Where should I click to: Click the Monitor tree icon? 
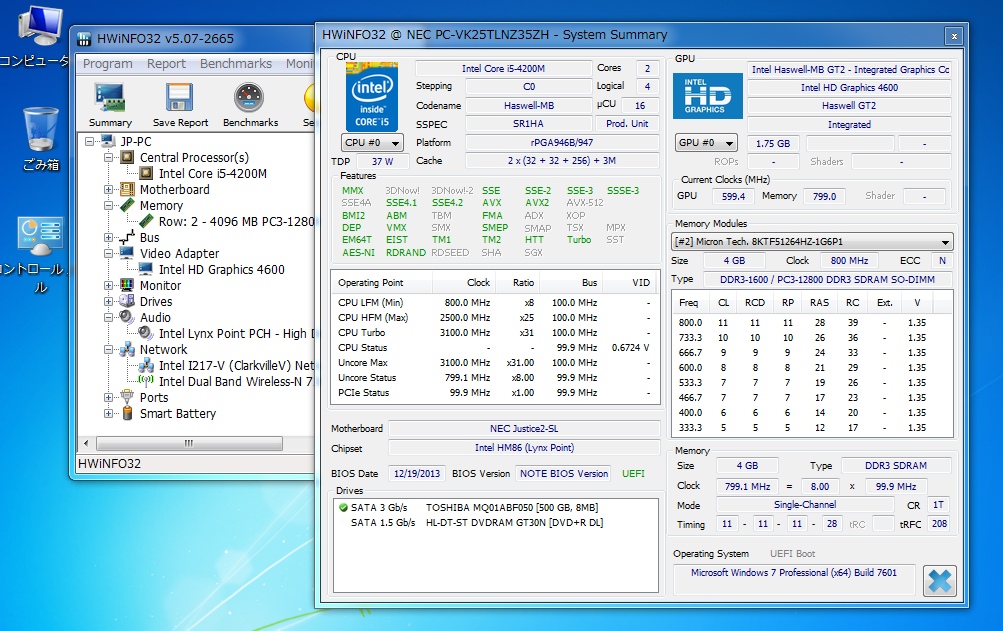click(127, 285)
